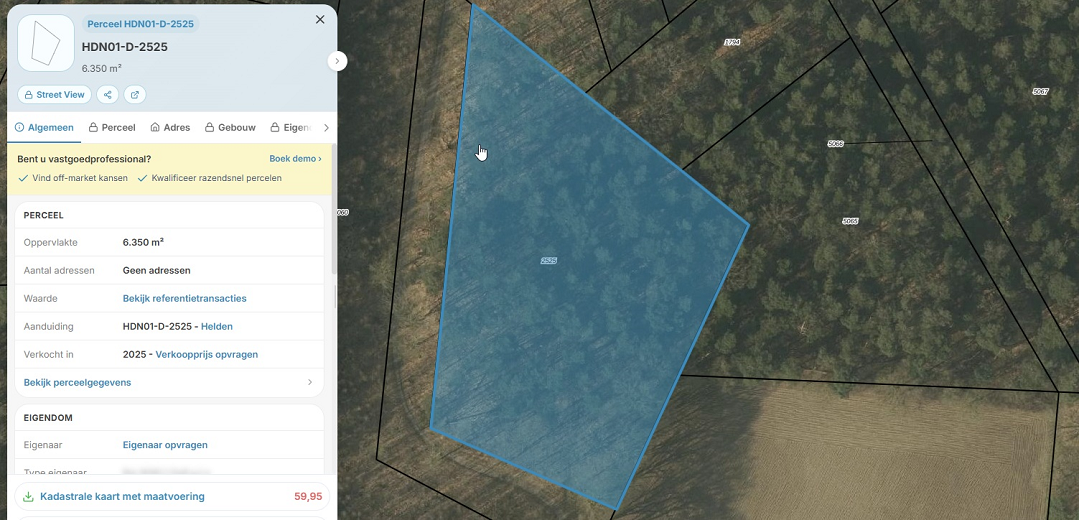Follow the Helden municipality link

217,327
